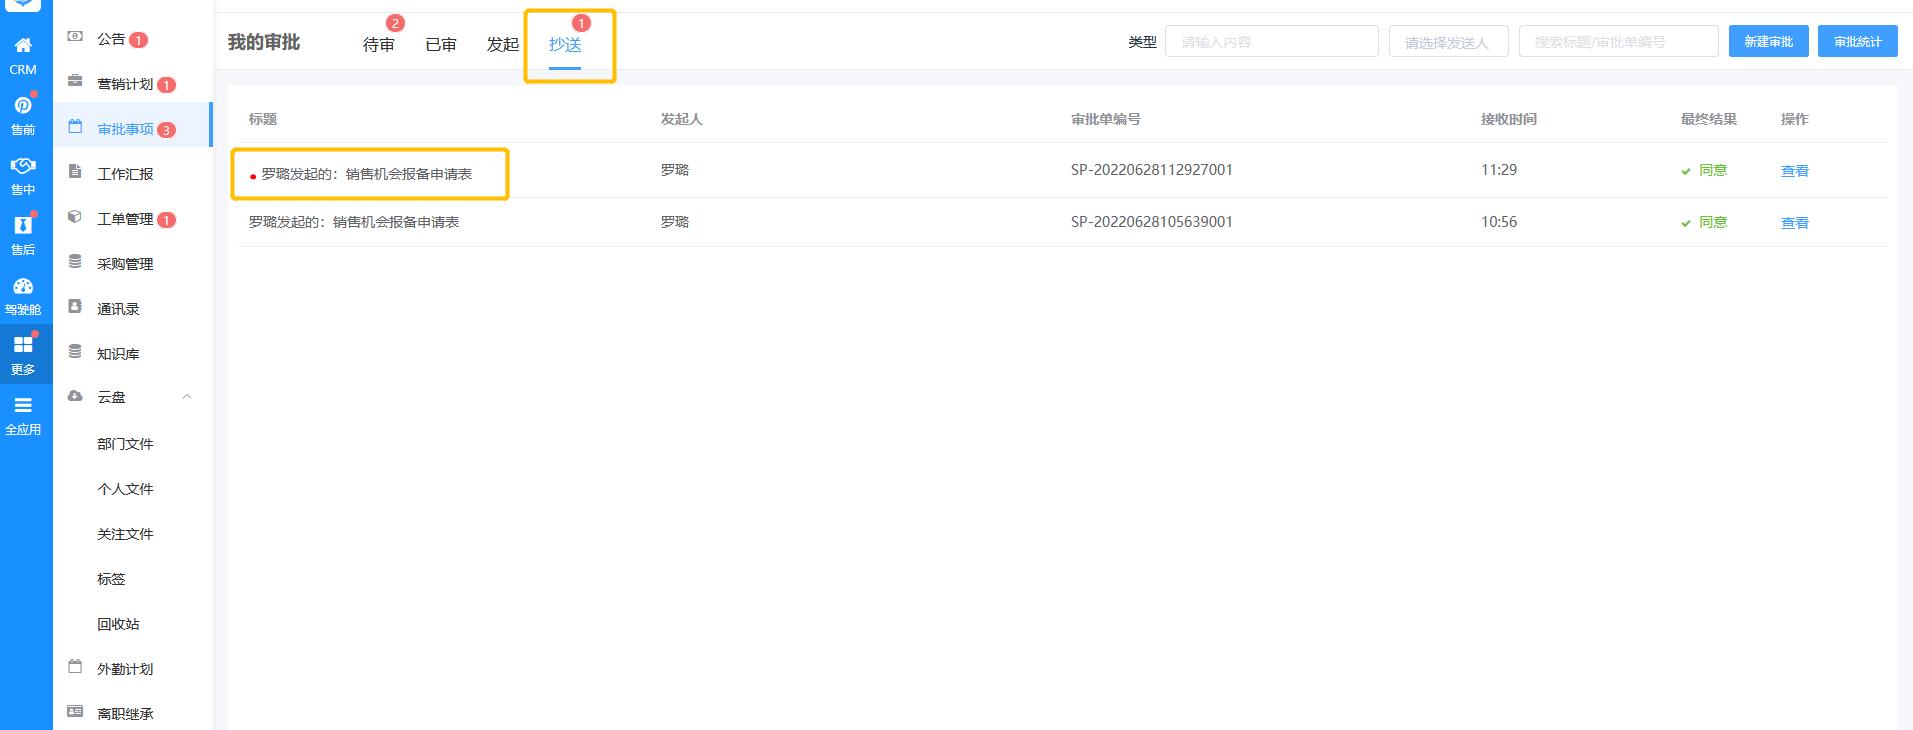Open 知识库 in the sidebar menu
1913x730 pixels.
pyautogui.click(x=118, y=354)
